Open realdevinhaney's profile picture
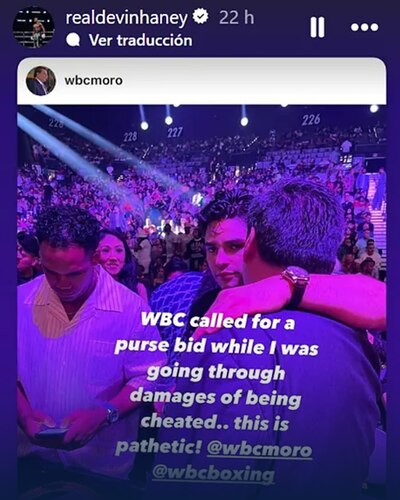 pos(33,27)
